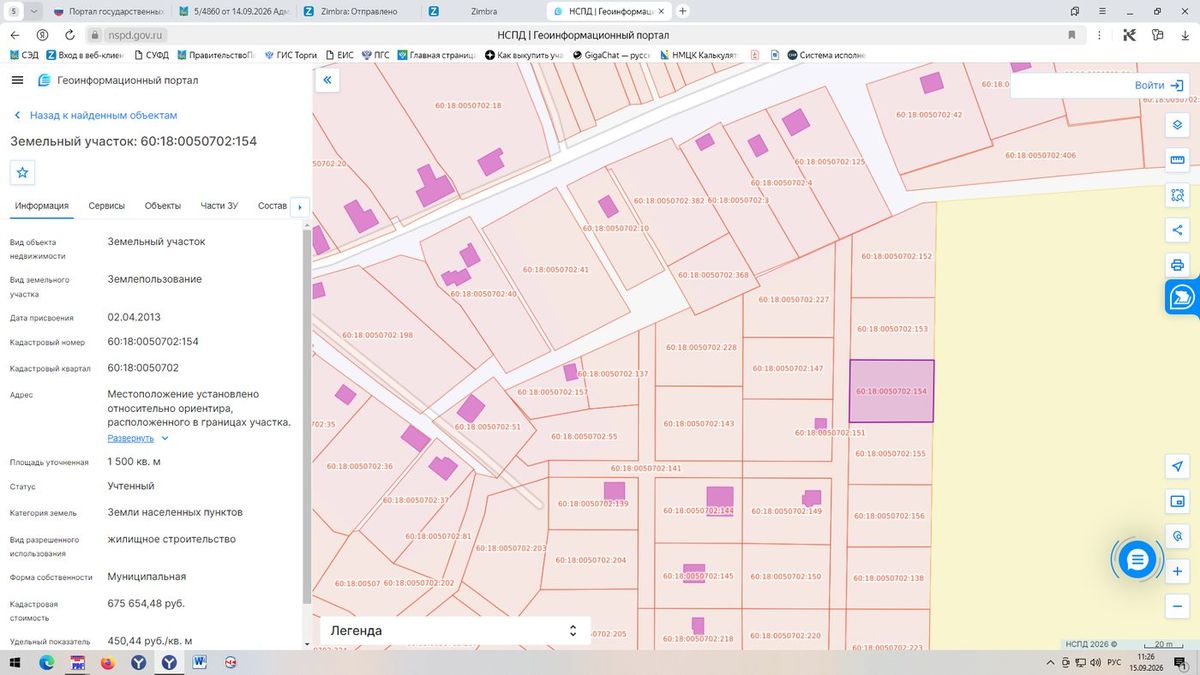
Task: Open Word from the taskbar
Action: coord(200,662)
